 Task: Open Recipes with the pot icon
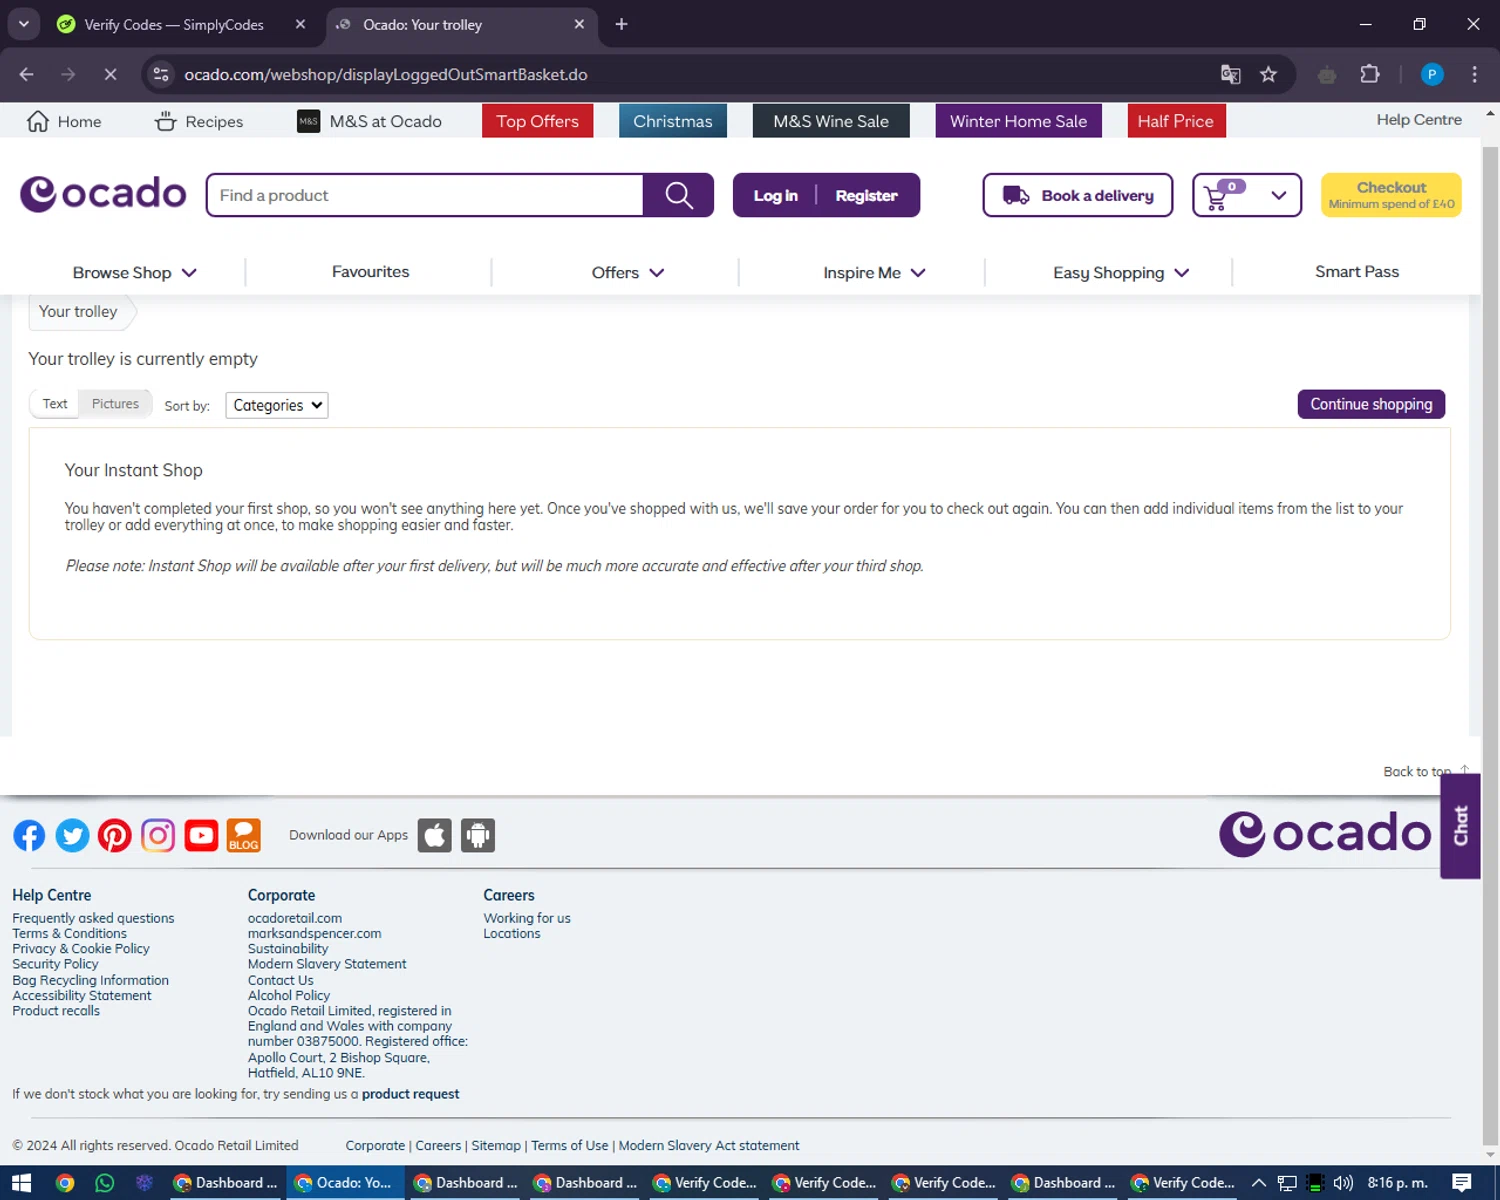click(166, 121)
